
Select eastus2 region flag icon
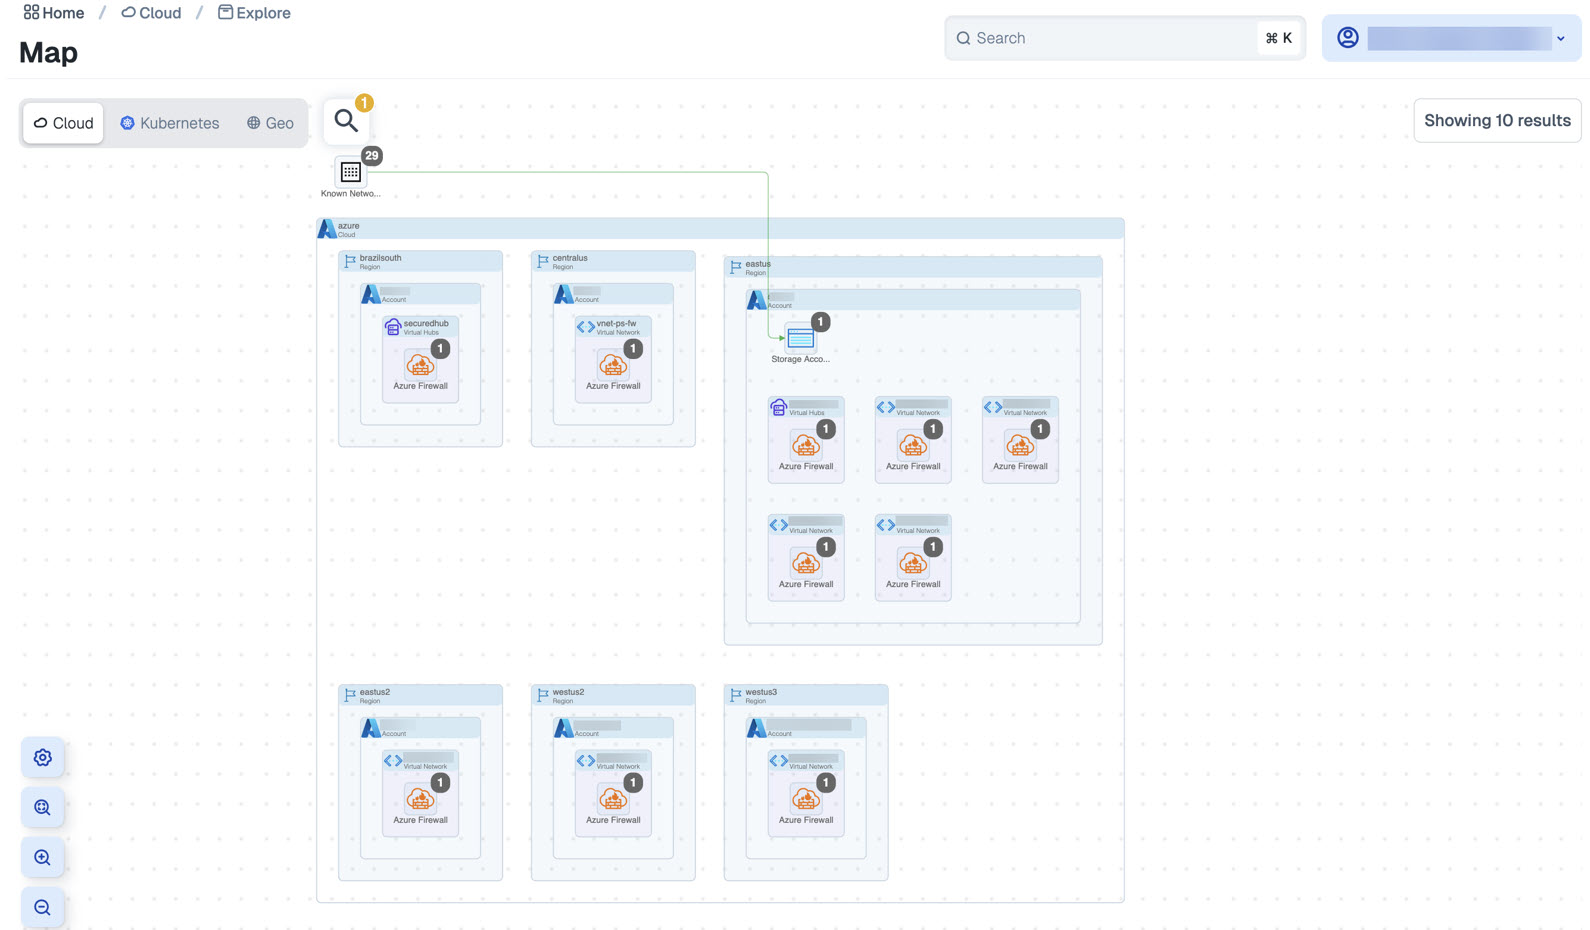click(x=349, y=695)
